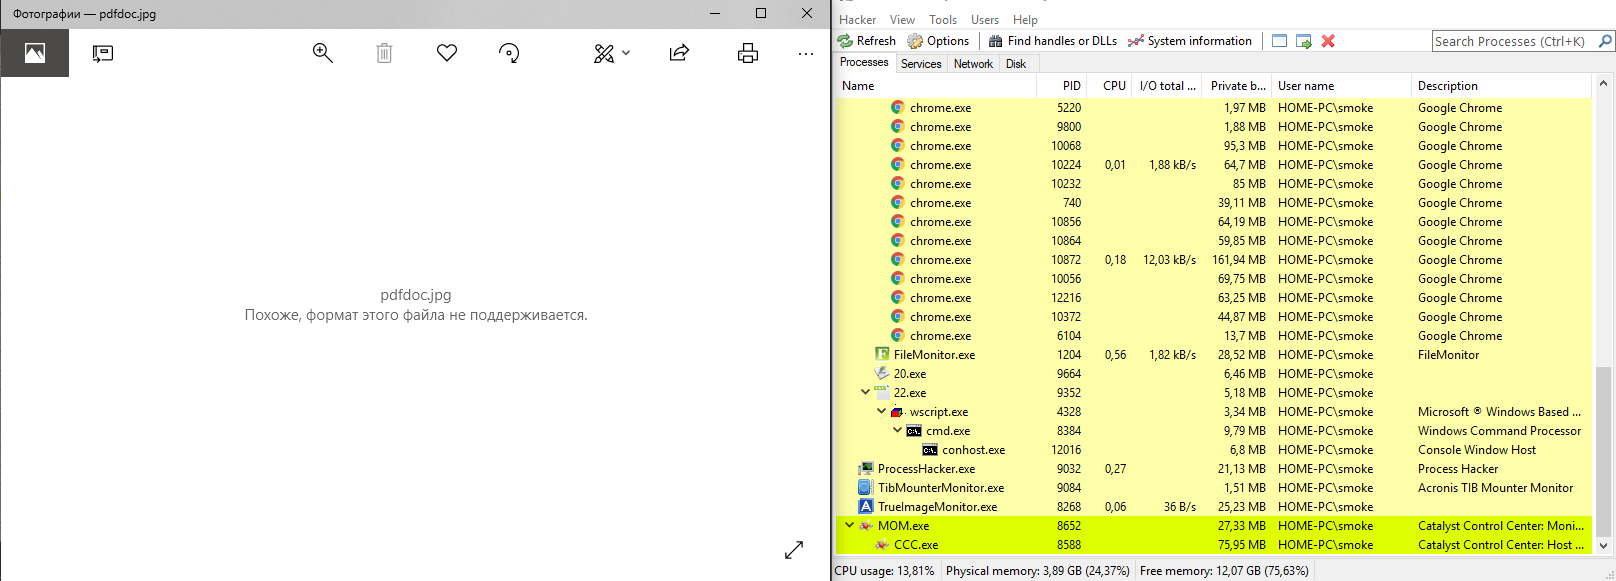Screen dimensions: 1616x581
Task: Select the CCC.exe process
Action: coord(1213,545)
